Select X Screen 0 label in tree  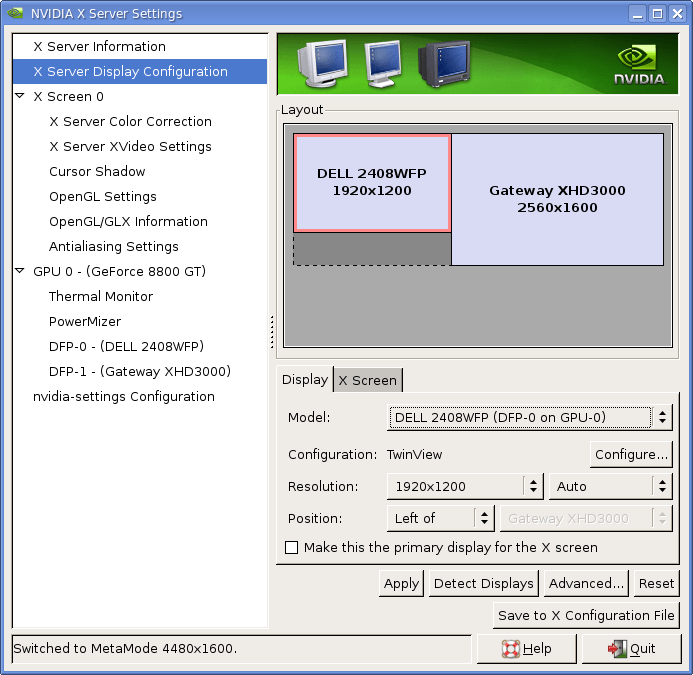[69, 96]
